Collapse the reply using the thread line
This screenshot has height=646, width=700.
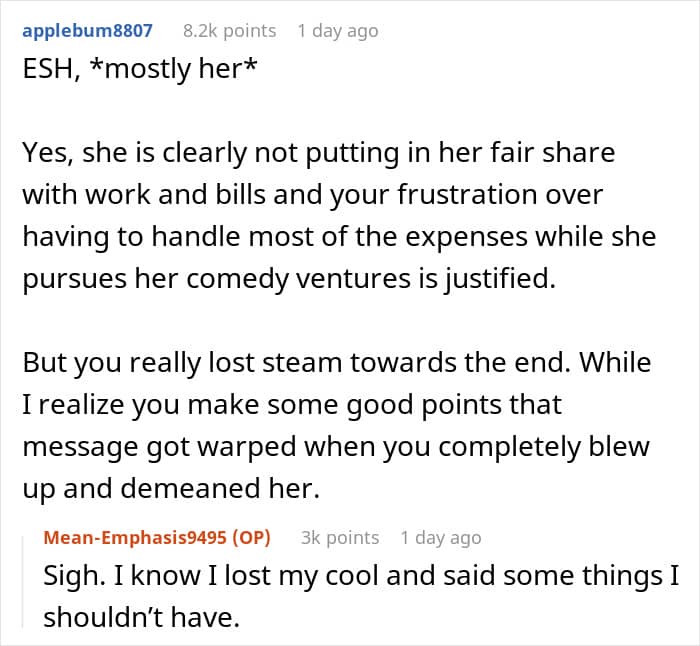pyautogui.click(x=23, y=583)
